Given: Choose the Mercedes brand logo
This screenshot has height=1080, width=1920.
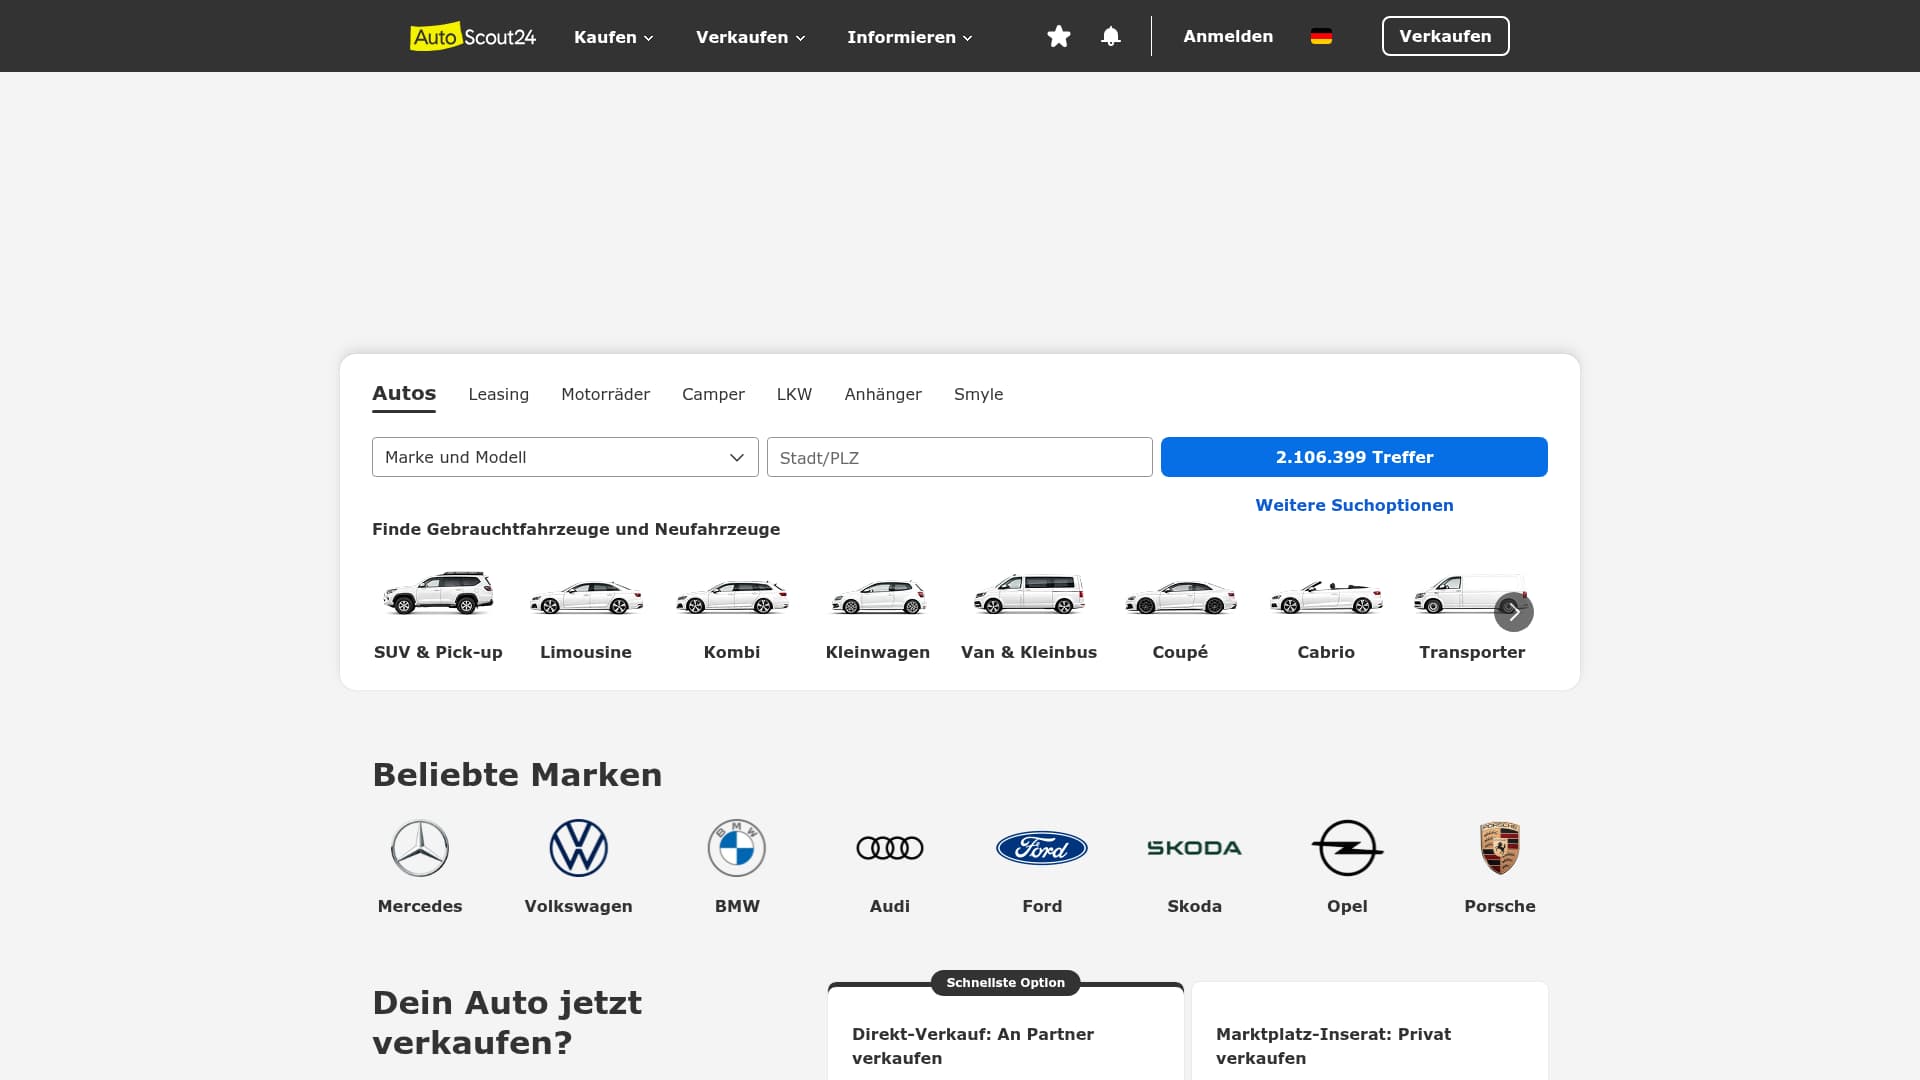Looking at the screenshot, I should pyautogui.click(x=420, y=848).
